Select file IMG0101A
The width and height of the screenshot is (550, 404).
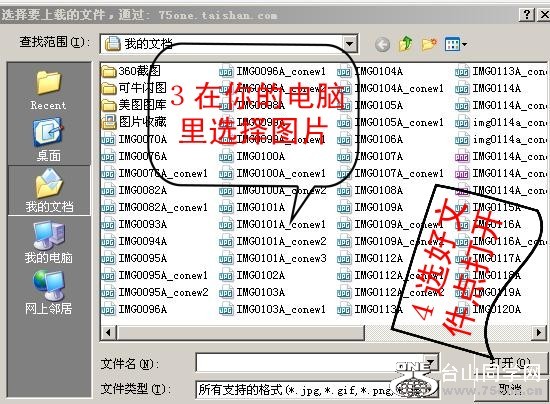[x=252, y=207]
